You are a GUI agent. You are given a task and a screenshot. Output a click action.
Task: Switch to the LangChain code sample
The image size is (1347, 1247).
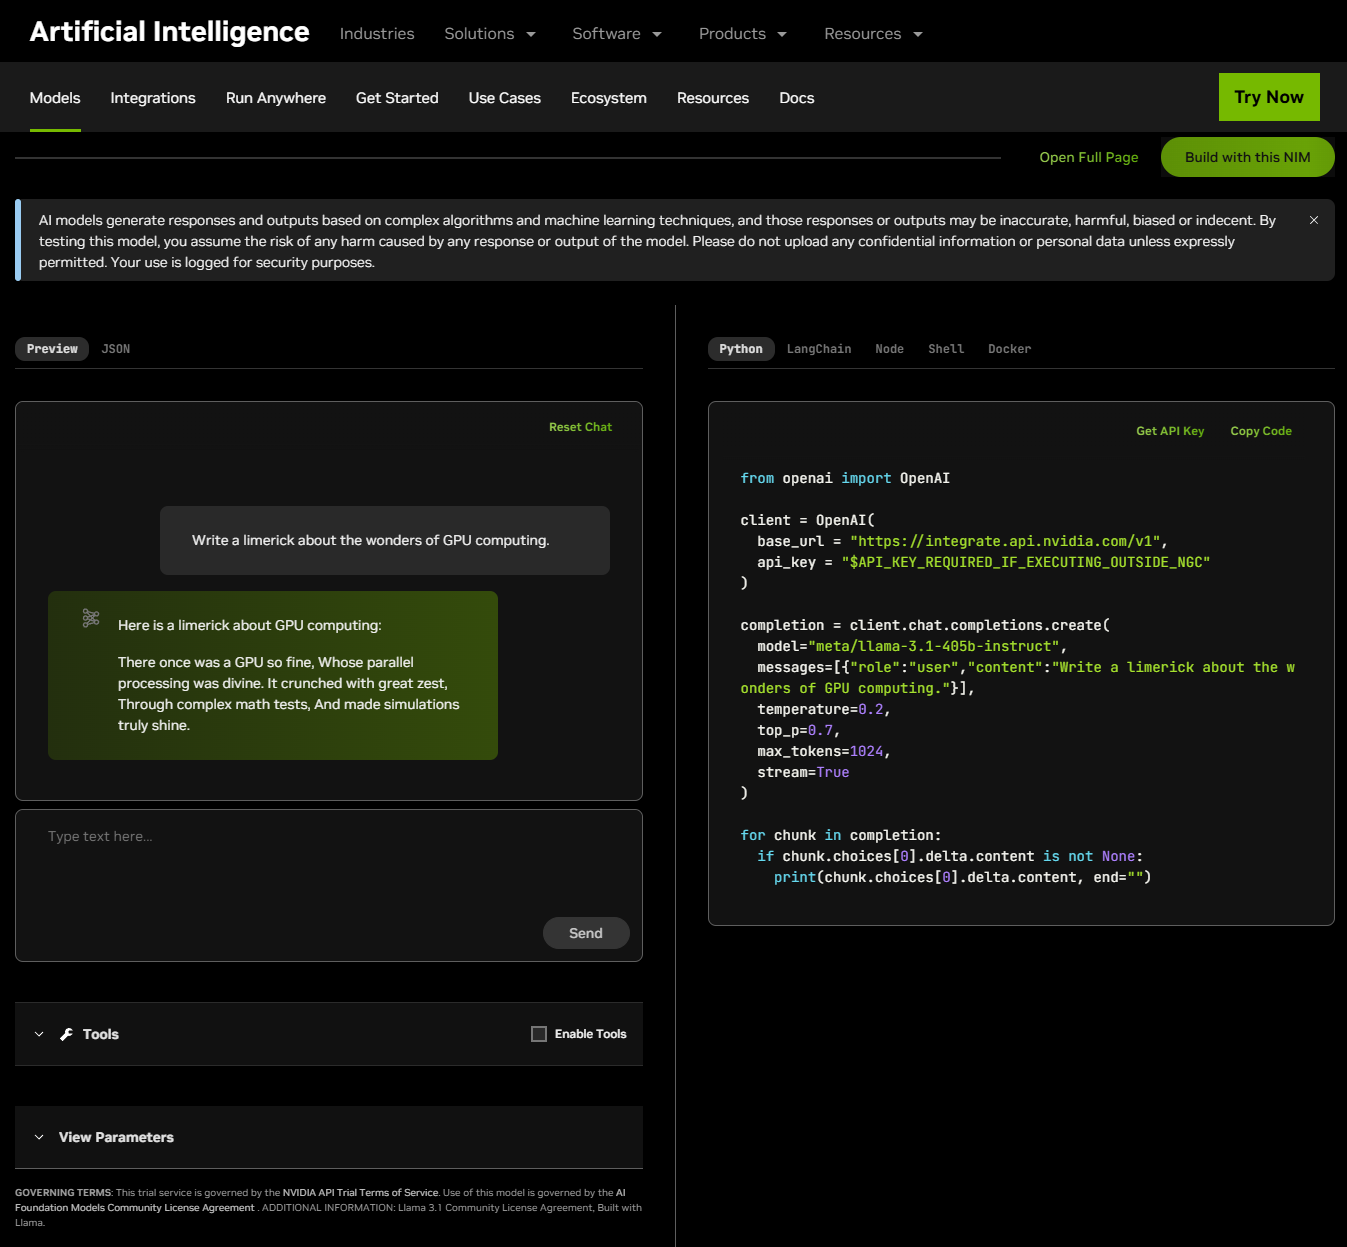[x=818, y=348]
